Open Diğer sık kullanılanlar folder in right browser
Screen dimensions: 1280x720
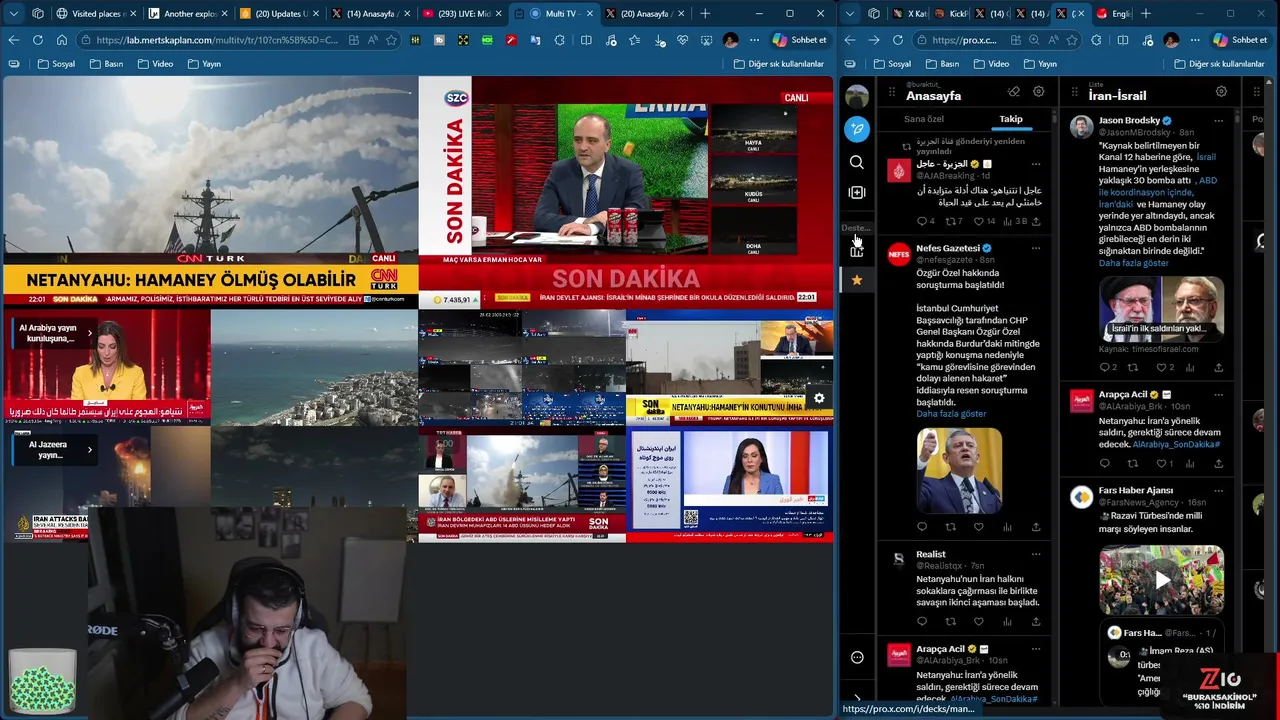tap(1219, 63)
